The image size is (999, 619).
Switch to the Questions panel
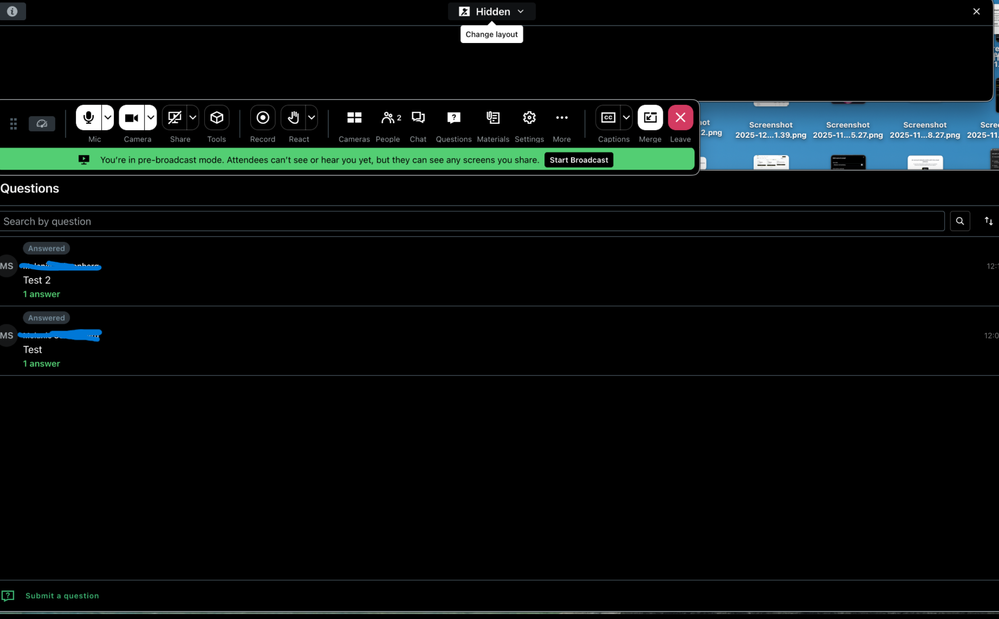click(454, 118)
